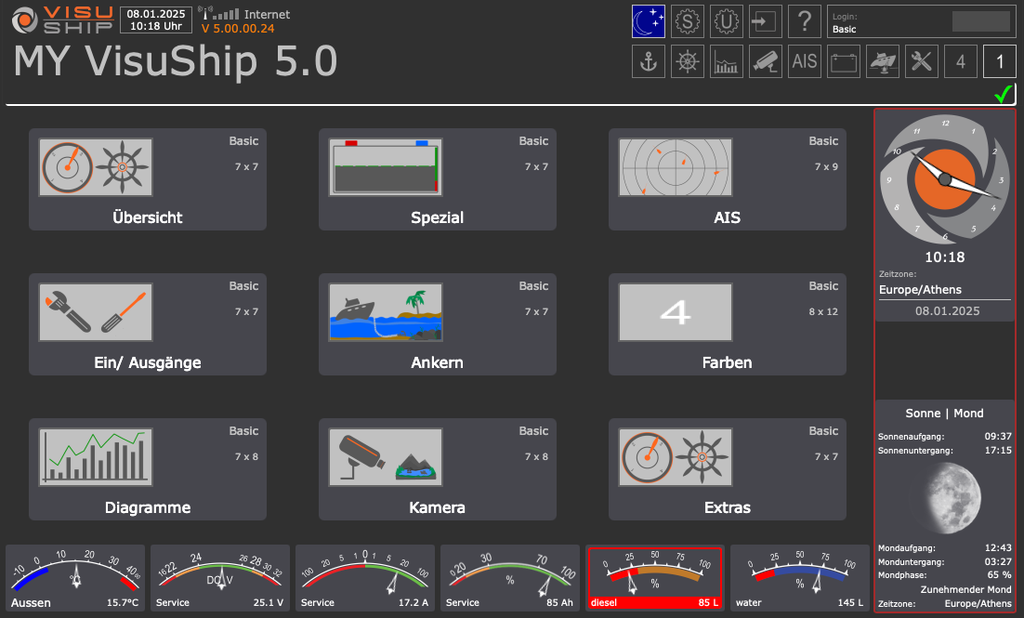This screenshot has height=618, width=1024.
Task: Click the anchor icon in the toolbar
Action: tap(648, 61)
